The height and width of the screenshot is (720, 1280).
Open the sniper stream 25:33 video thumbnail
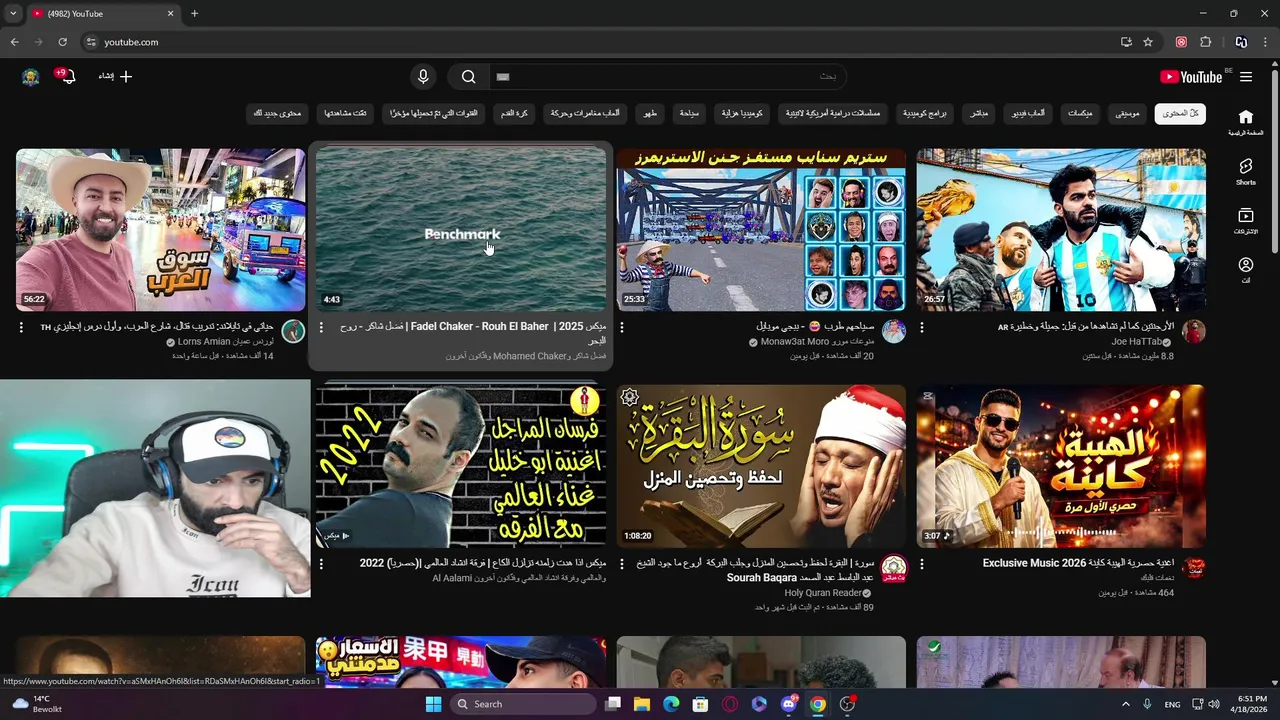coord(761,230)
